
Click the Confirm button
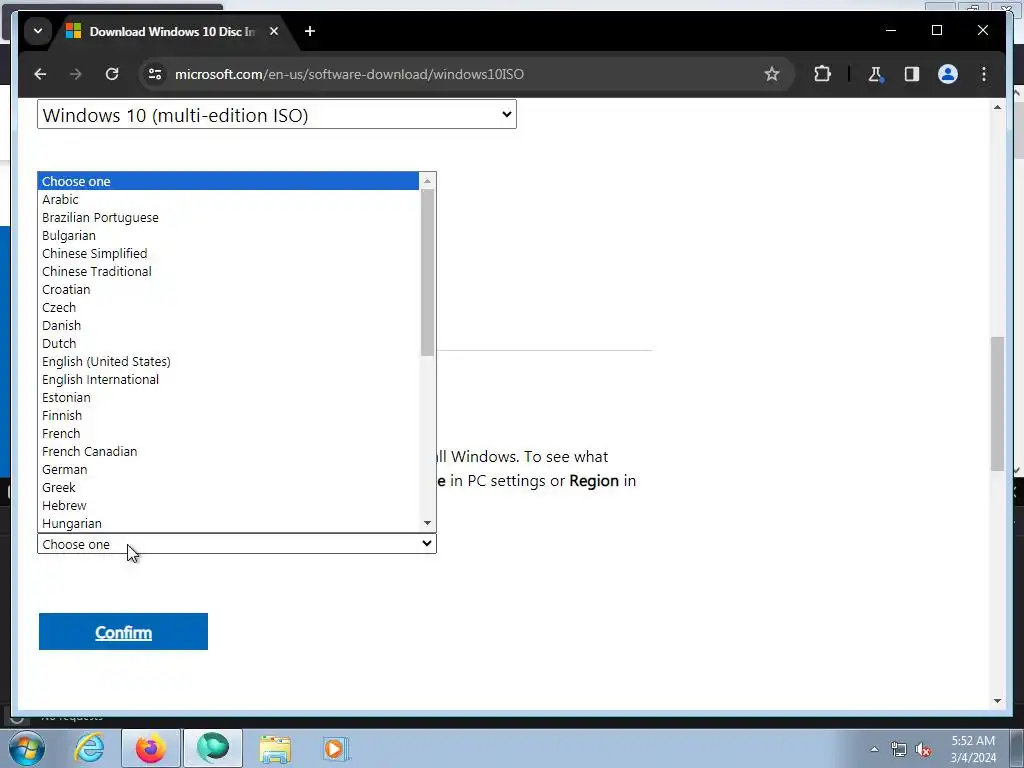pos(123,632)
